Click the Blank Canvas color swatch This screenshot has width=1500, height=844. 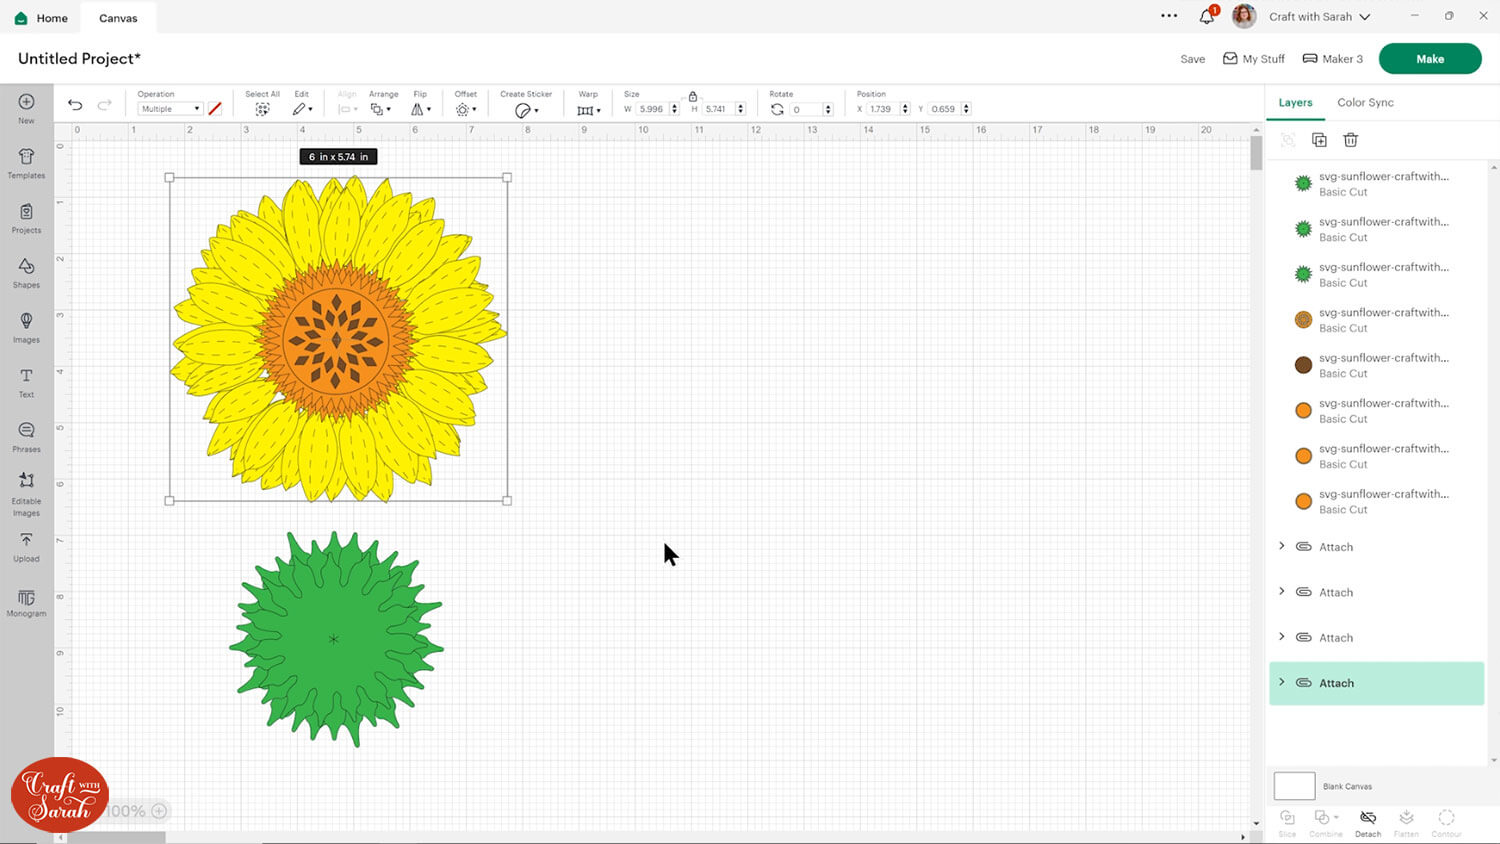coord(1294,786)
